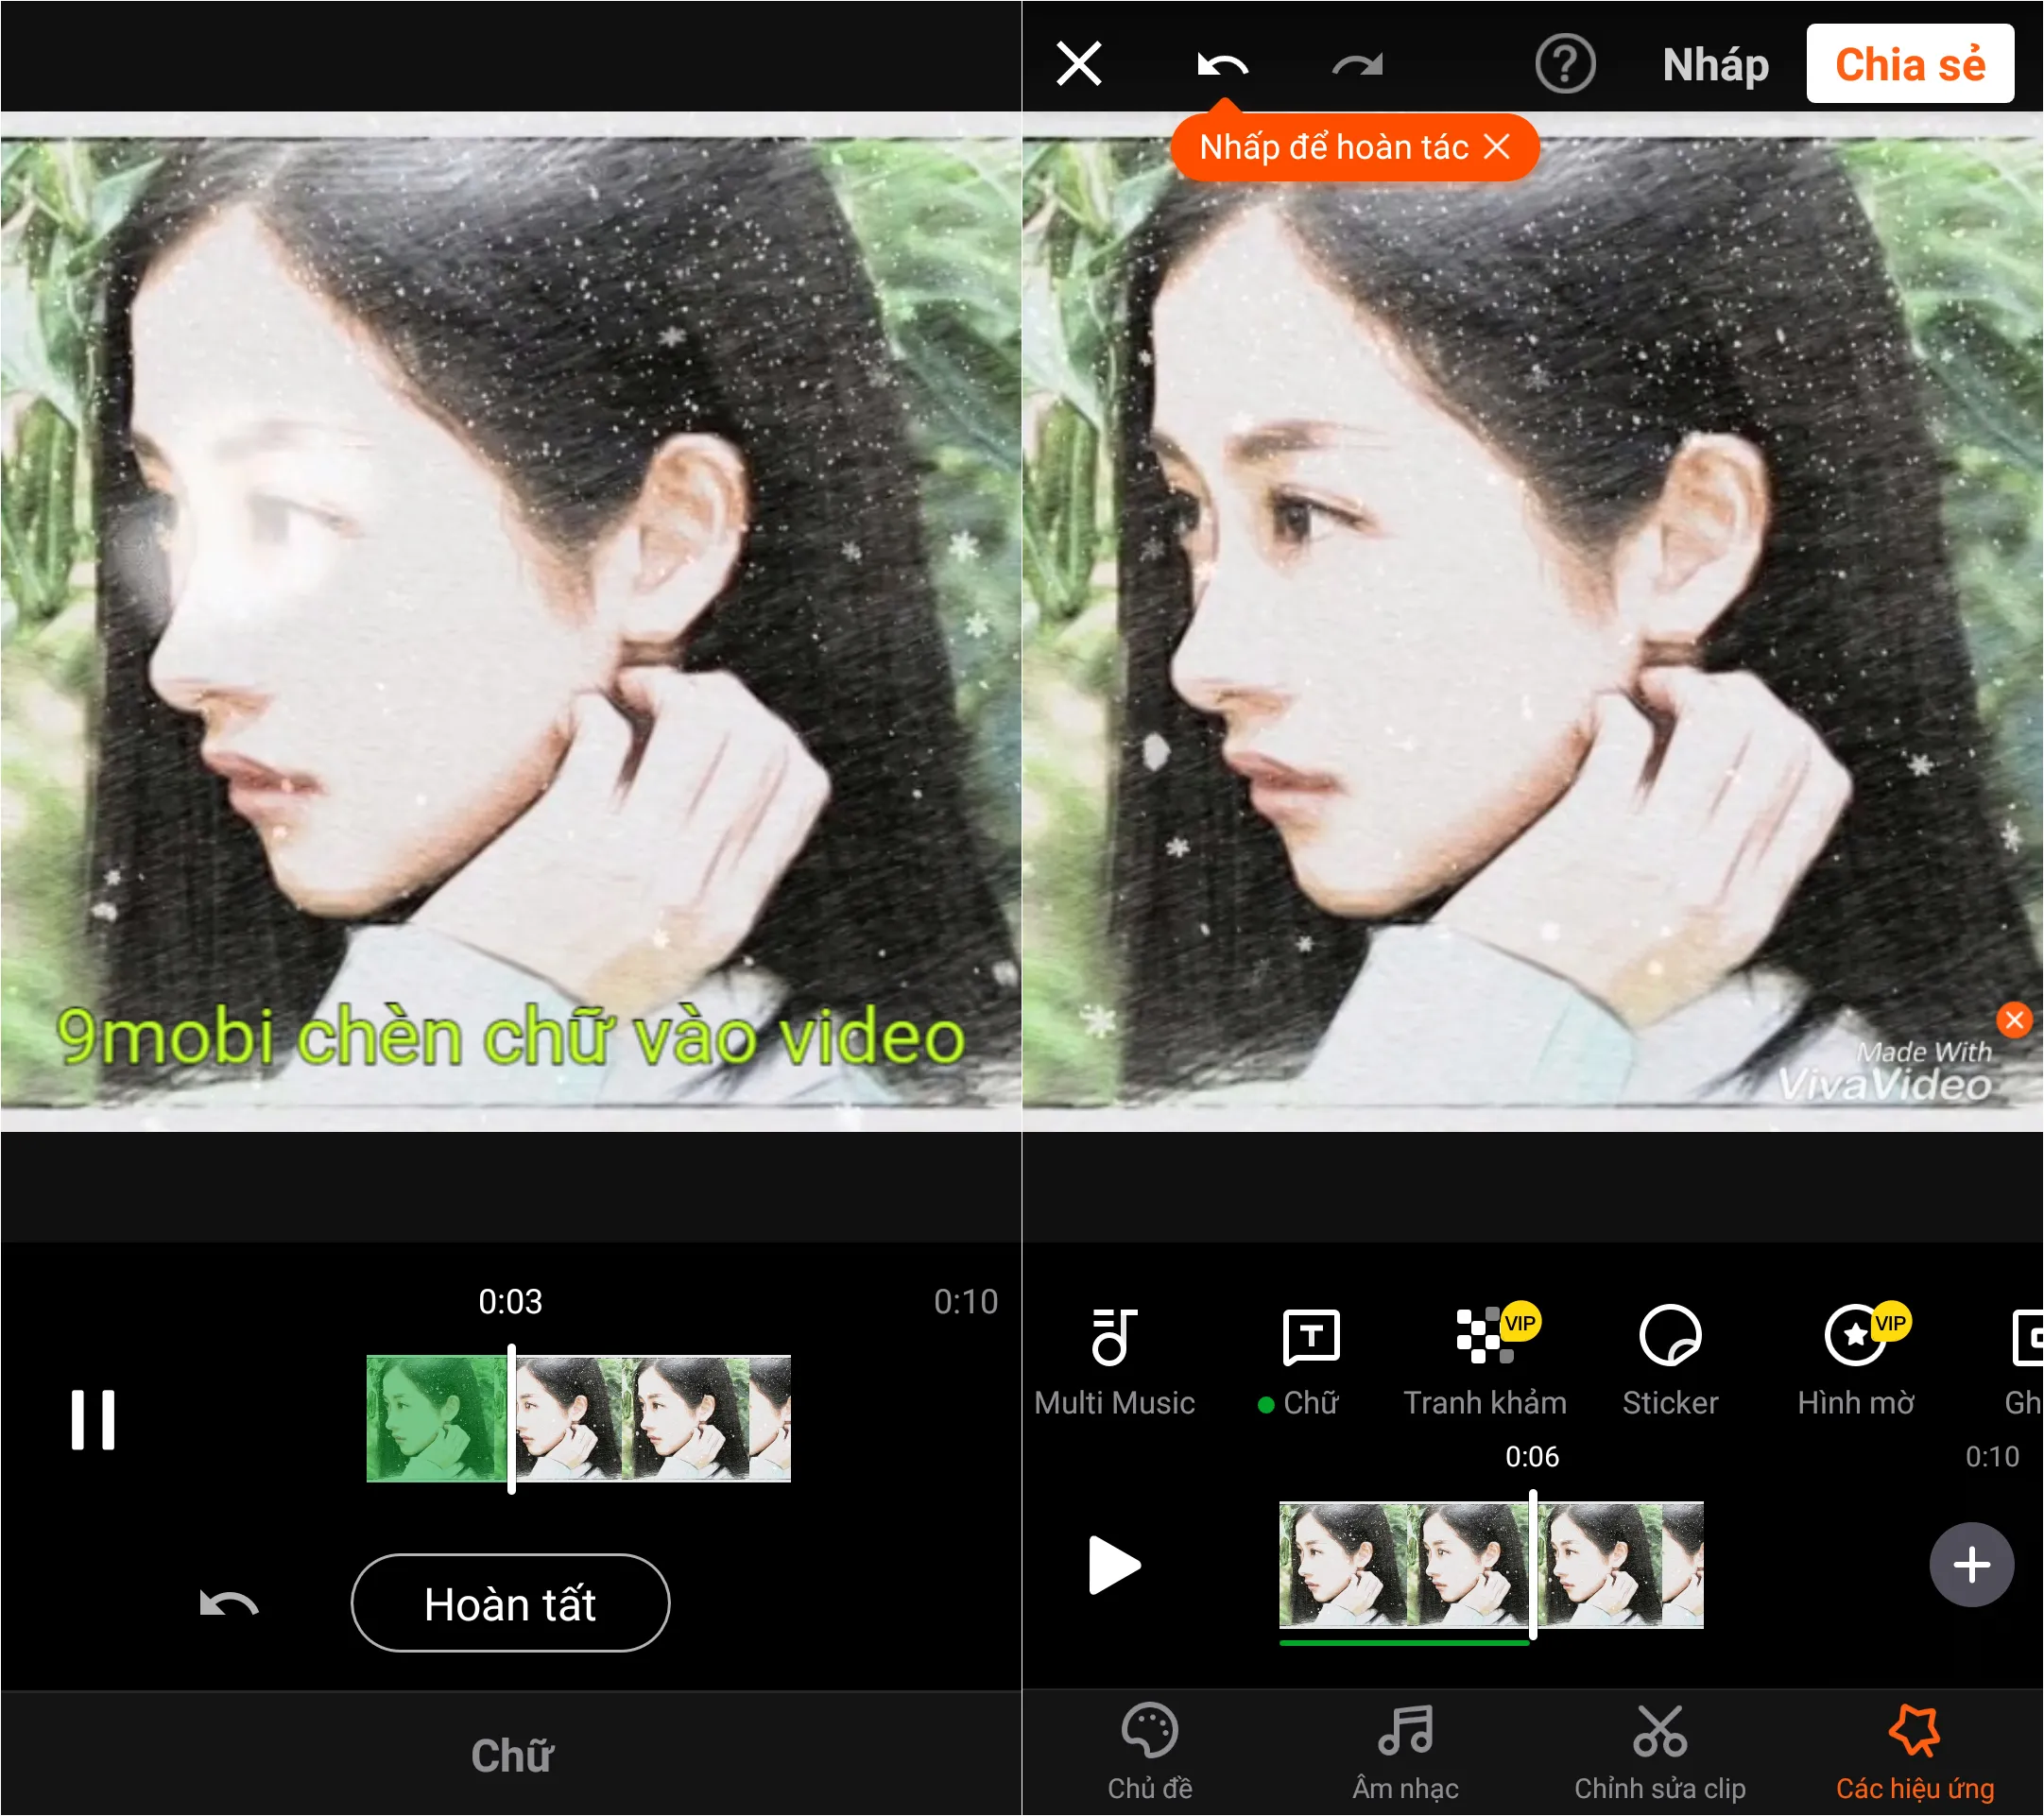The width and height of the screenshot is (2044, 1816).
Task: Close the editor with the X icon
Action: tap(1079, 65)
